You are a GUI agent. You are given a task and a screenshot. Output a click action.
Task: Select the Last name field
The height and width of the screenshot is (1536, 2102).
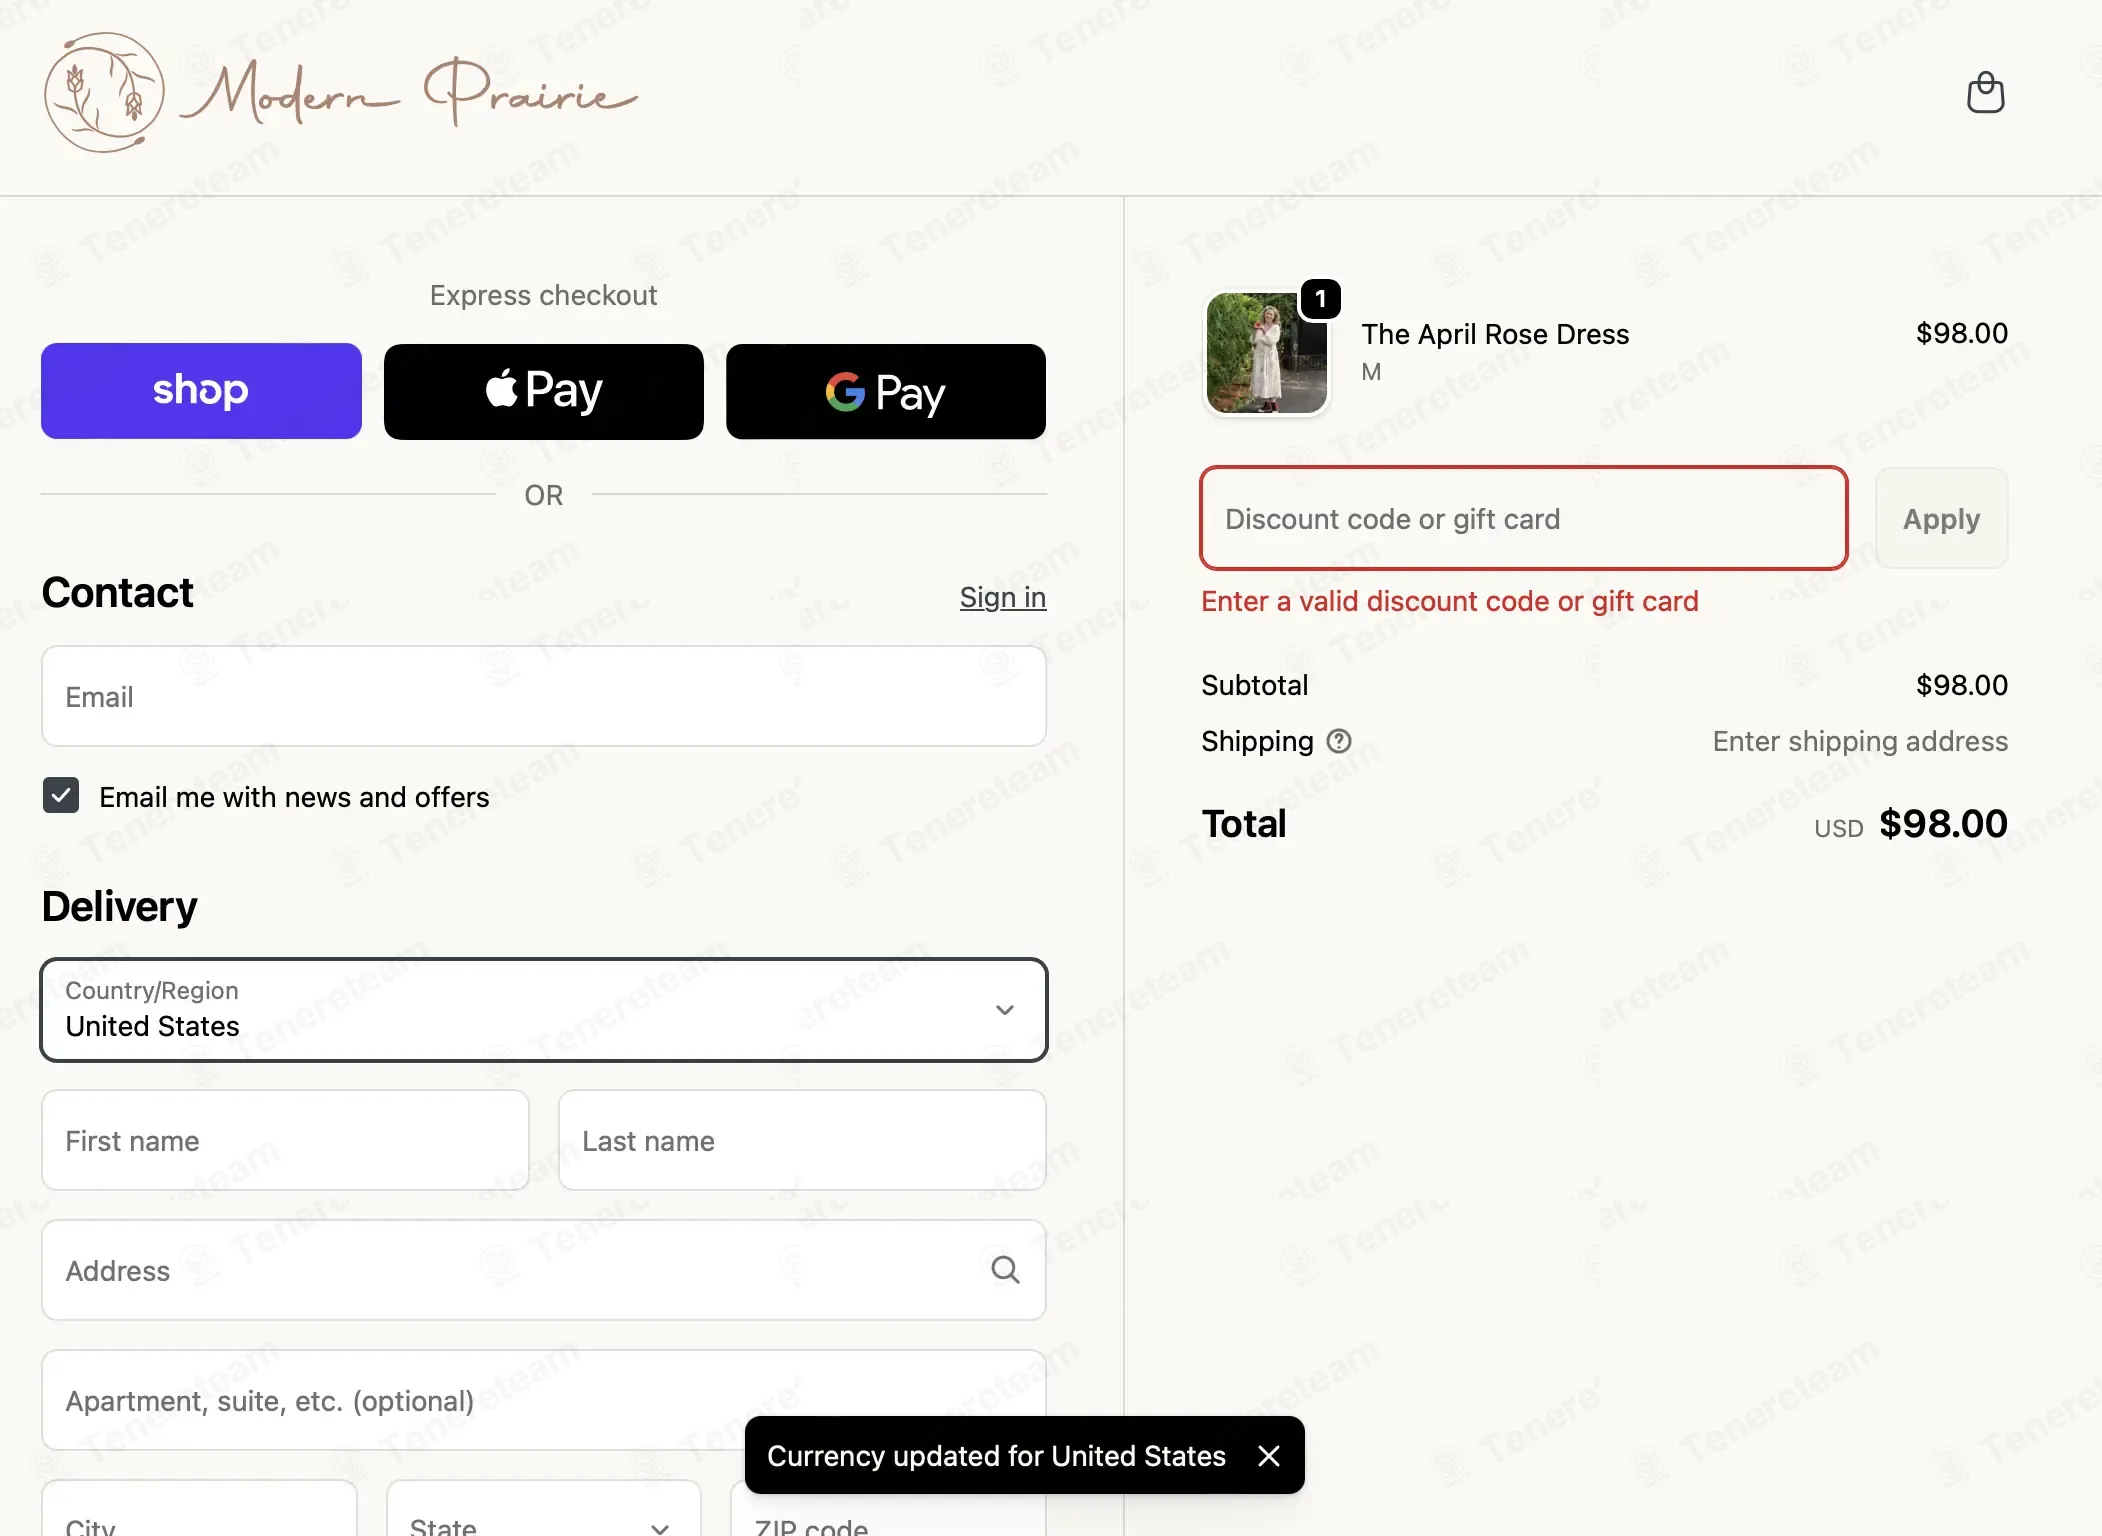tap(802, 1140)
